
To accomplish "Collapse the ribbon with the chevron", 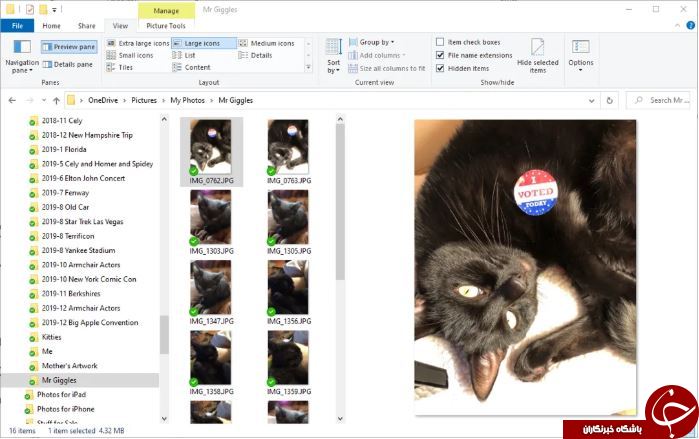I will (x=678, y=25).
